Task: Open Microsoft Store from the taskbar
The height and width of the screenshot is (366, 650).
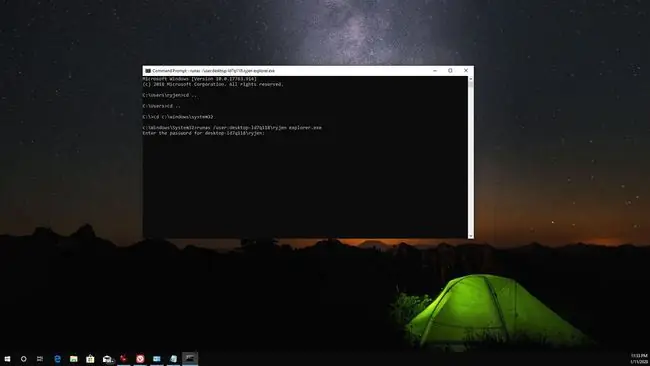Action: (90, 359)
